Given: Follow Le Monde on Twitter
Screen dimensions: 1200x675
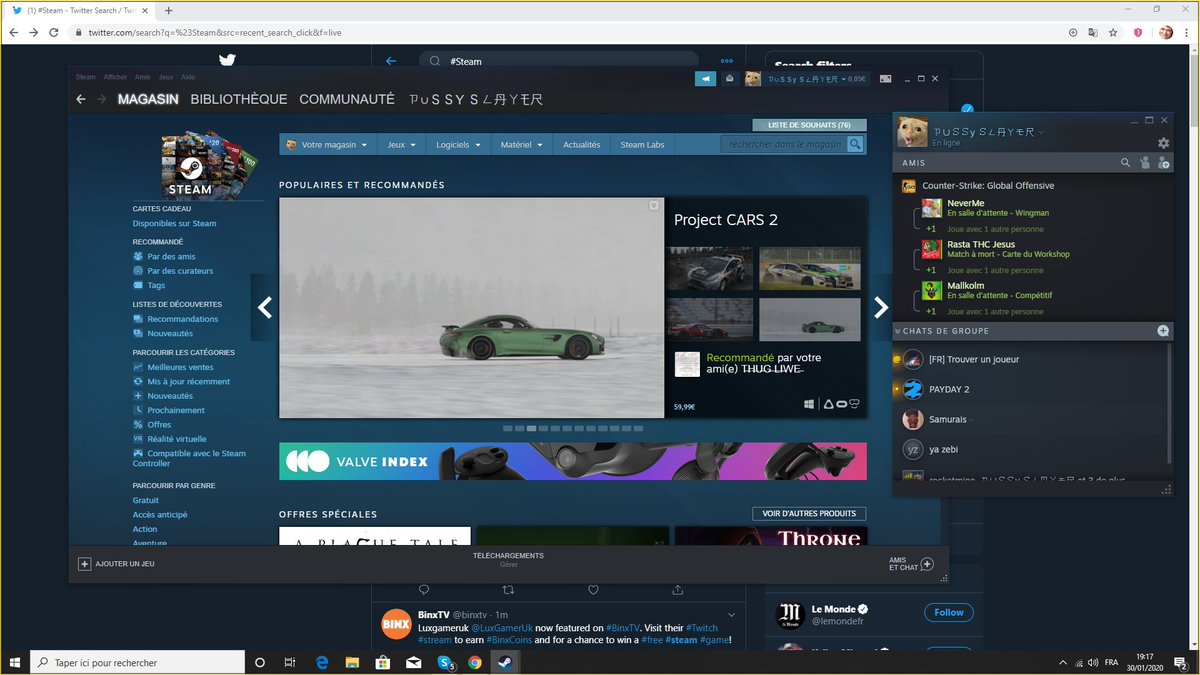Looking at the screenshot, I should pos(949,612).
